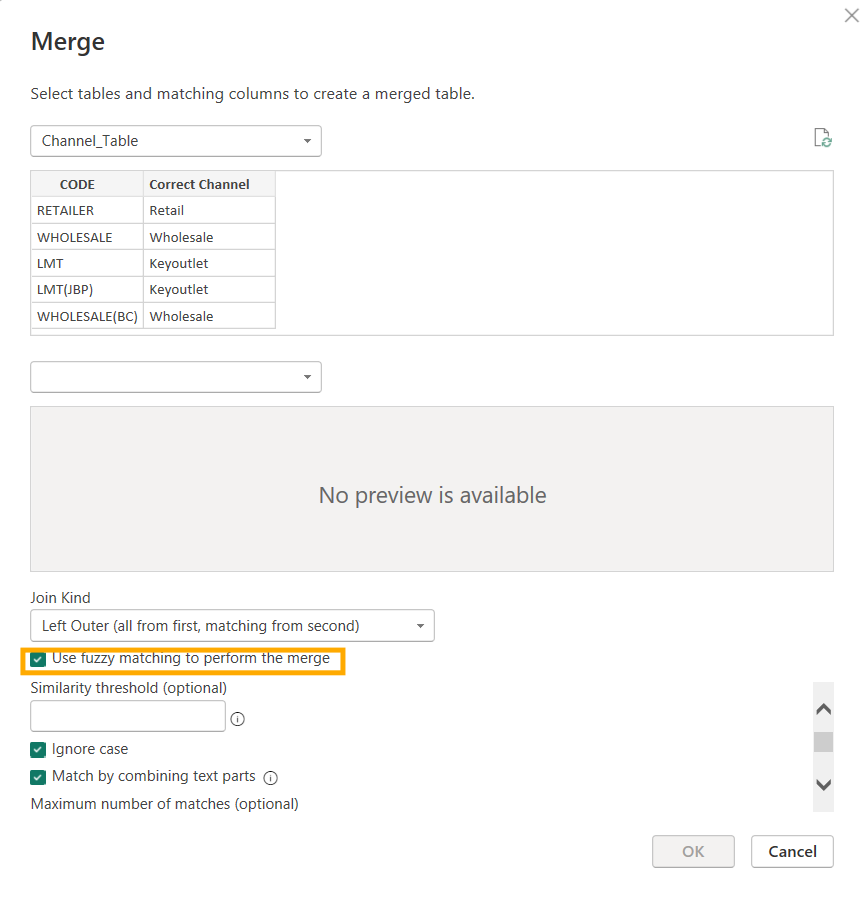Click the scroll up arrow of fuzzy options

823,709
